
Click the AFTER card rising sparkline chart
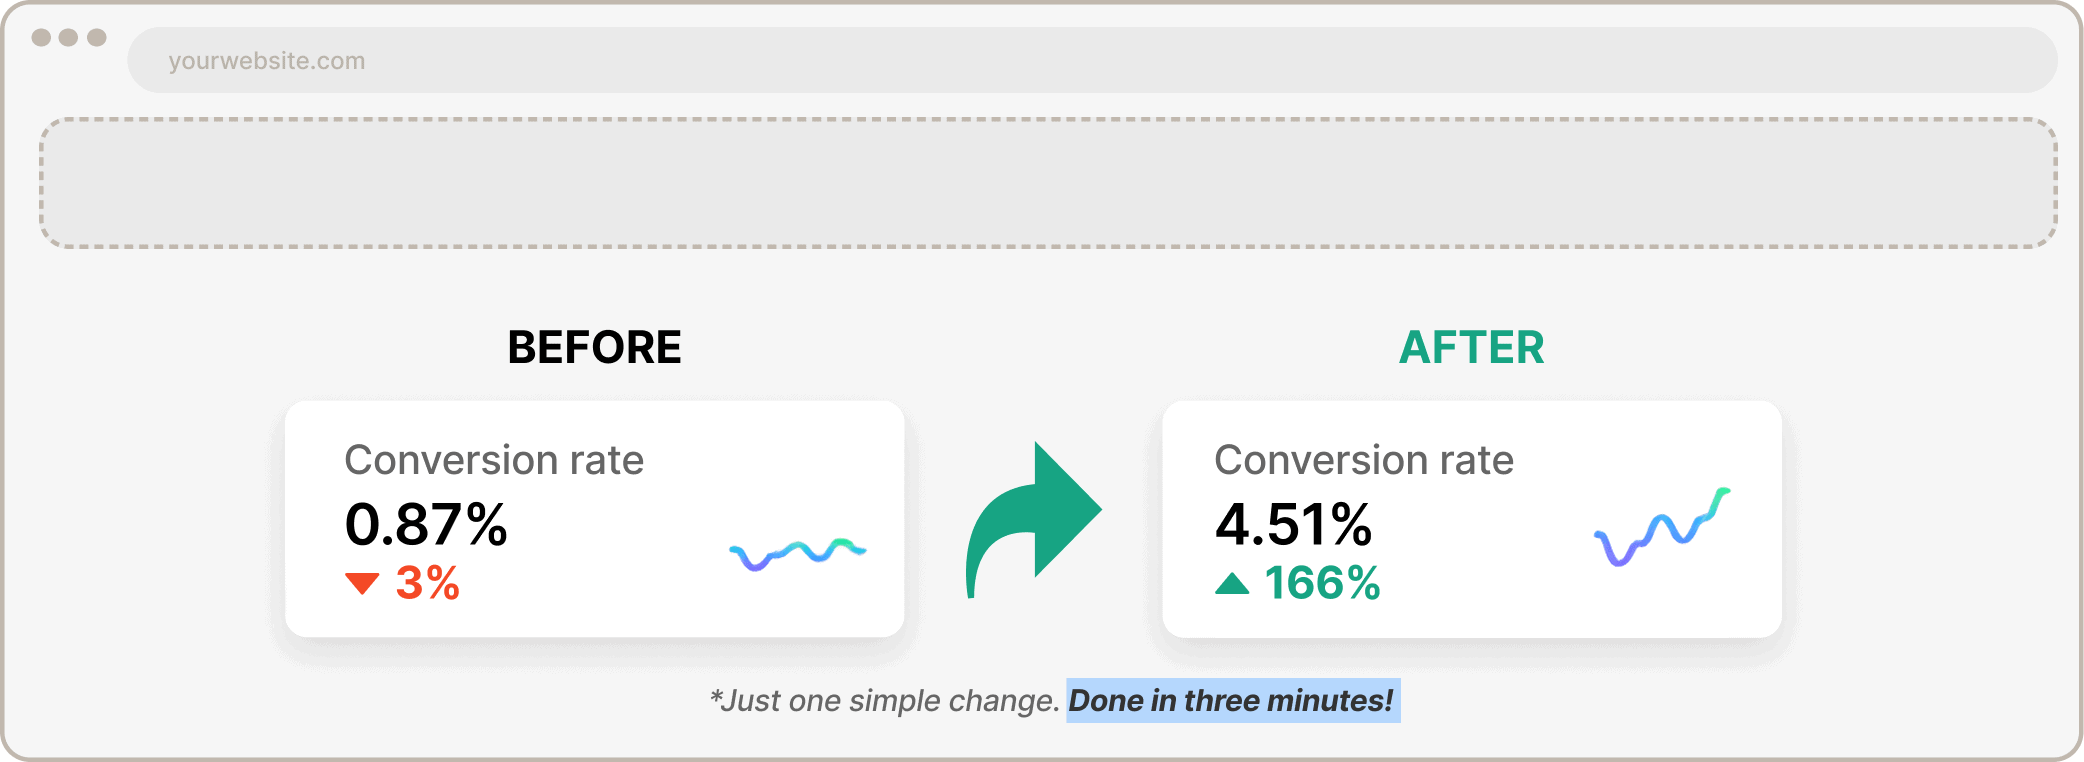1661,527
